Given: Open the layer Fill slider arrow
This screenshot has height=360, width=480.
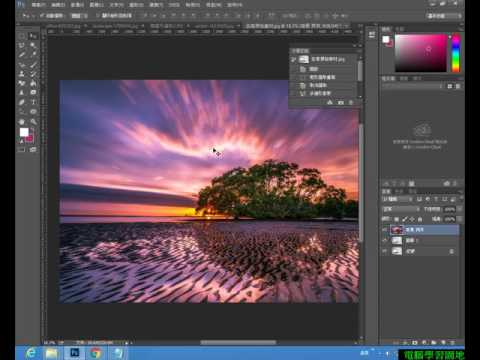Looking at the screenshot, I should click(x=460, y=219).
